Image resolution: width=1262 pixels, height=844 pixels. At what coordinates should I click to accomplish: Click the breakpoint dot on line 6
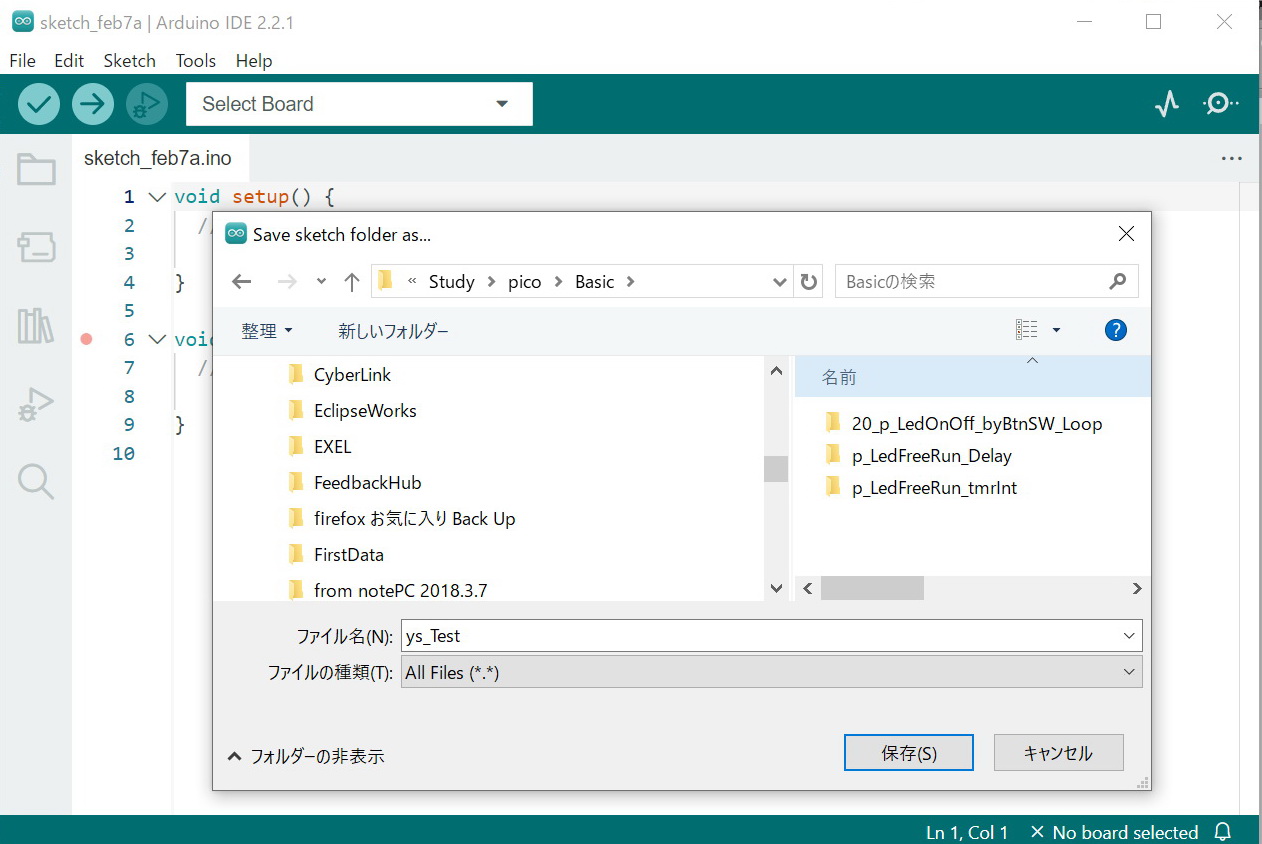tap(86, 339)
